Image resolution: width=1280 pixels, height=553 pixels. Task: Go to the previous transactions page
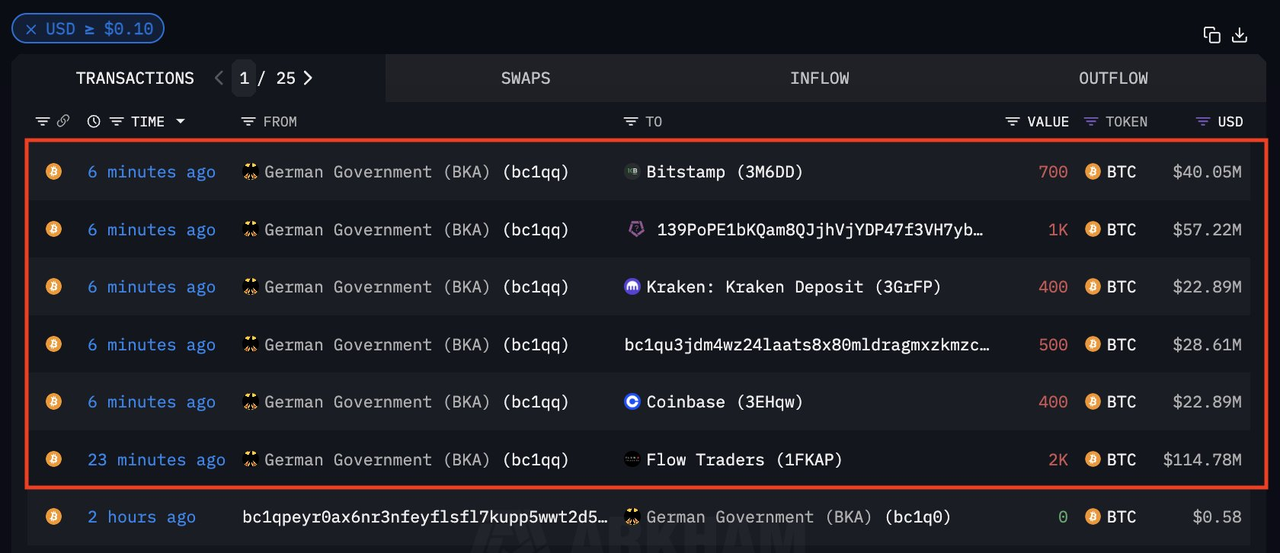click(219, 78)
